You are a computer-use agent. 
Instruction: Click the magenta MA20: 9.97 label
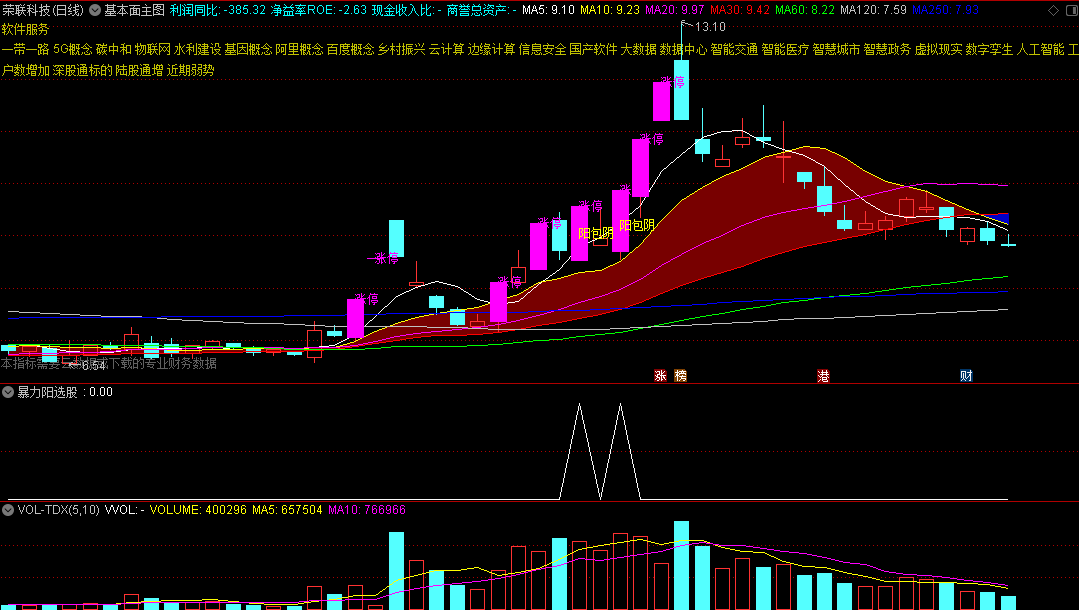tap(674, 10)
